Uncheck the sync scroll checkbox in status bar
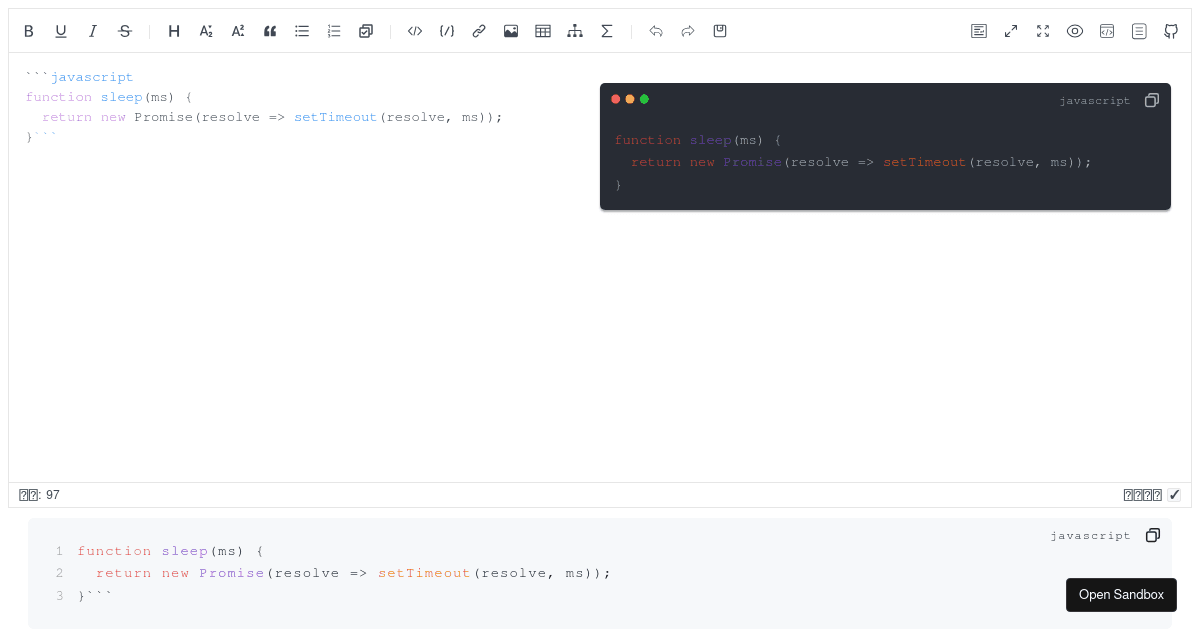The height and width of the screenshot is (630, 1200). click(1174, 495)
